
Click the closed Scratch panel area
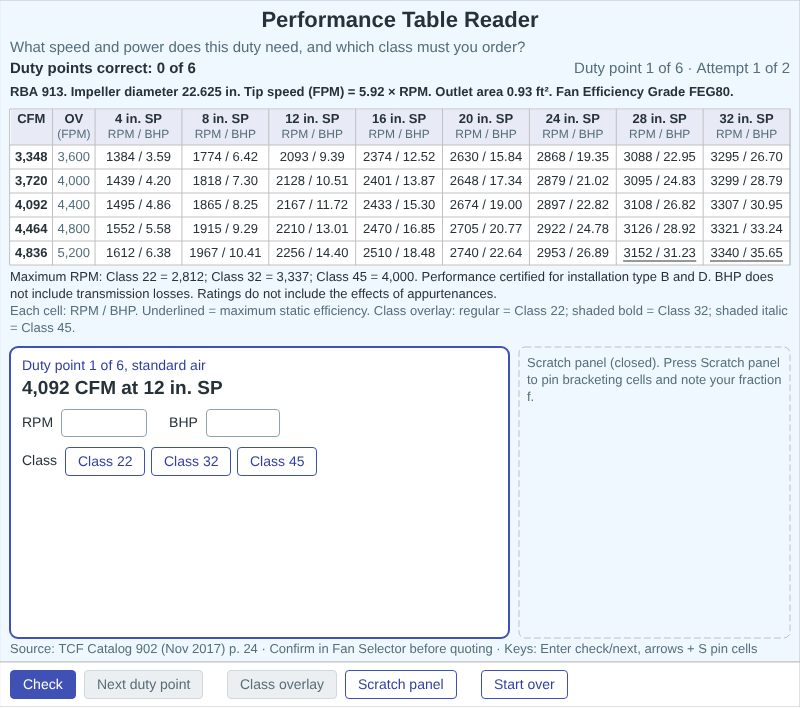click(654, 492)
